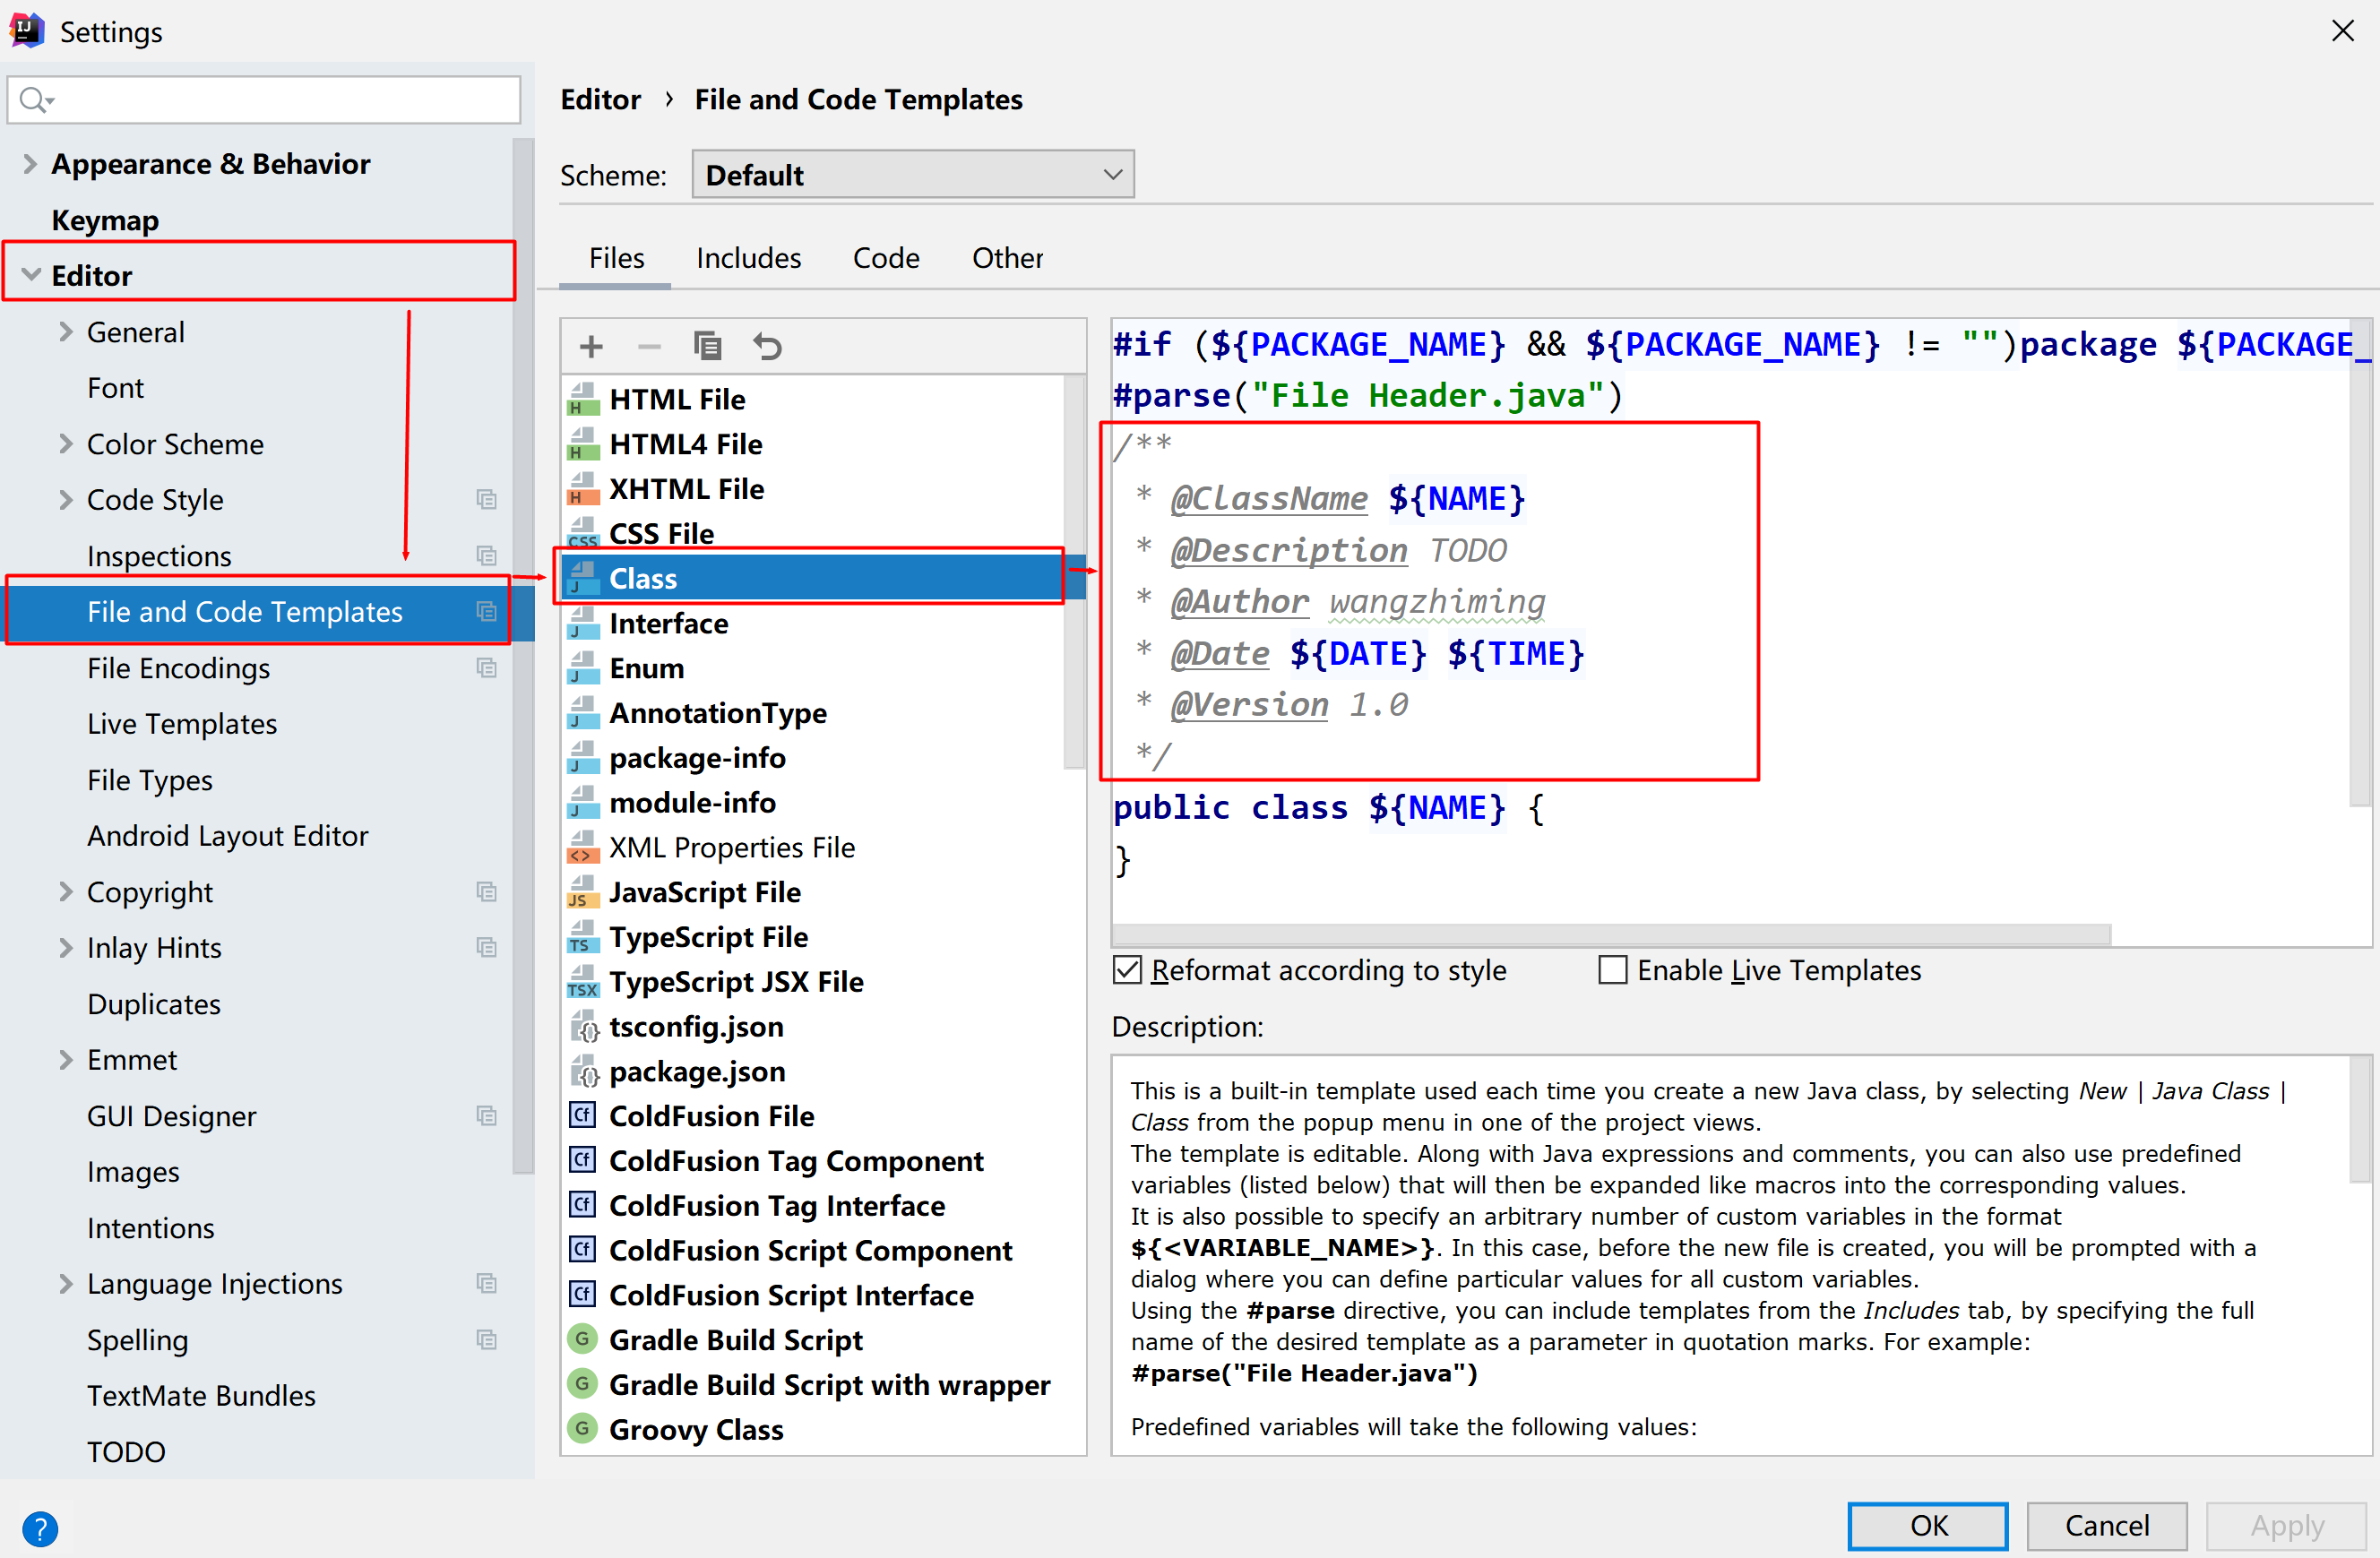
Task: Expand the Color Scheme node
Action: tap(66, 444)
